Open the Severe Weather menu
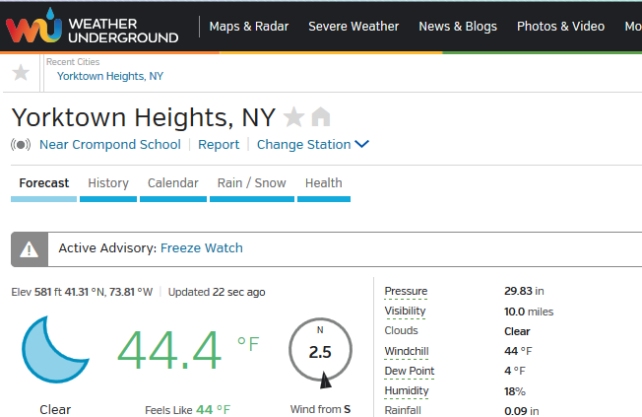The width and height of the screenshot is (642, 417). pyautogui.click(x=353, y=27)
